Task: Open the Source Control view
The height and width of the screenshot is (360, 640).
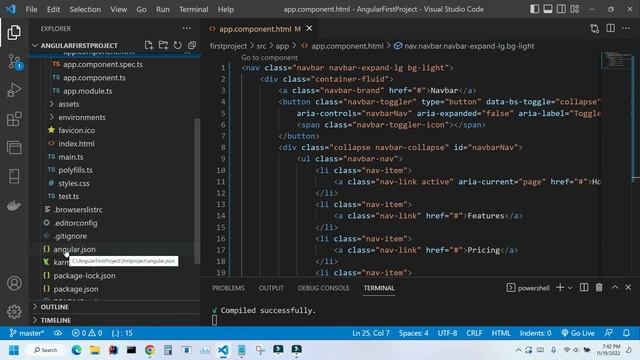Action: pyautogui.click(x=14, y=62)
